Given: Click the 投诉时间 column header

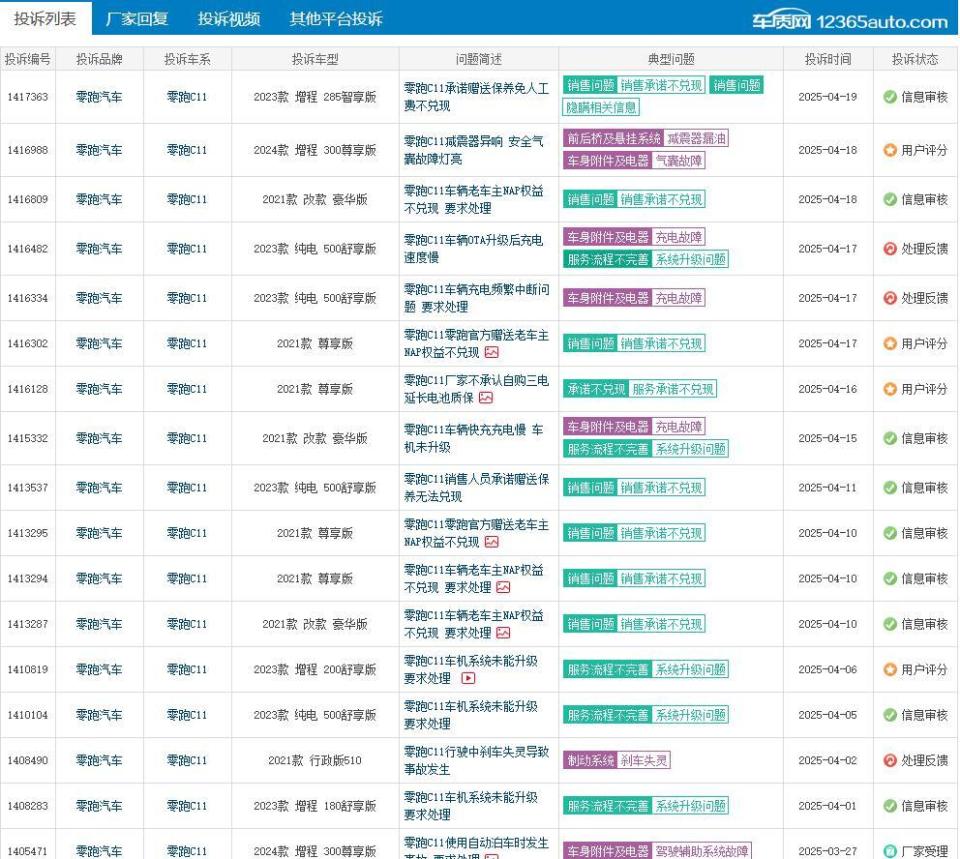Looking at the screenshot, I should click(x=828, y=57).
